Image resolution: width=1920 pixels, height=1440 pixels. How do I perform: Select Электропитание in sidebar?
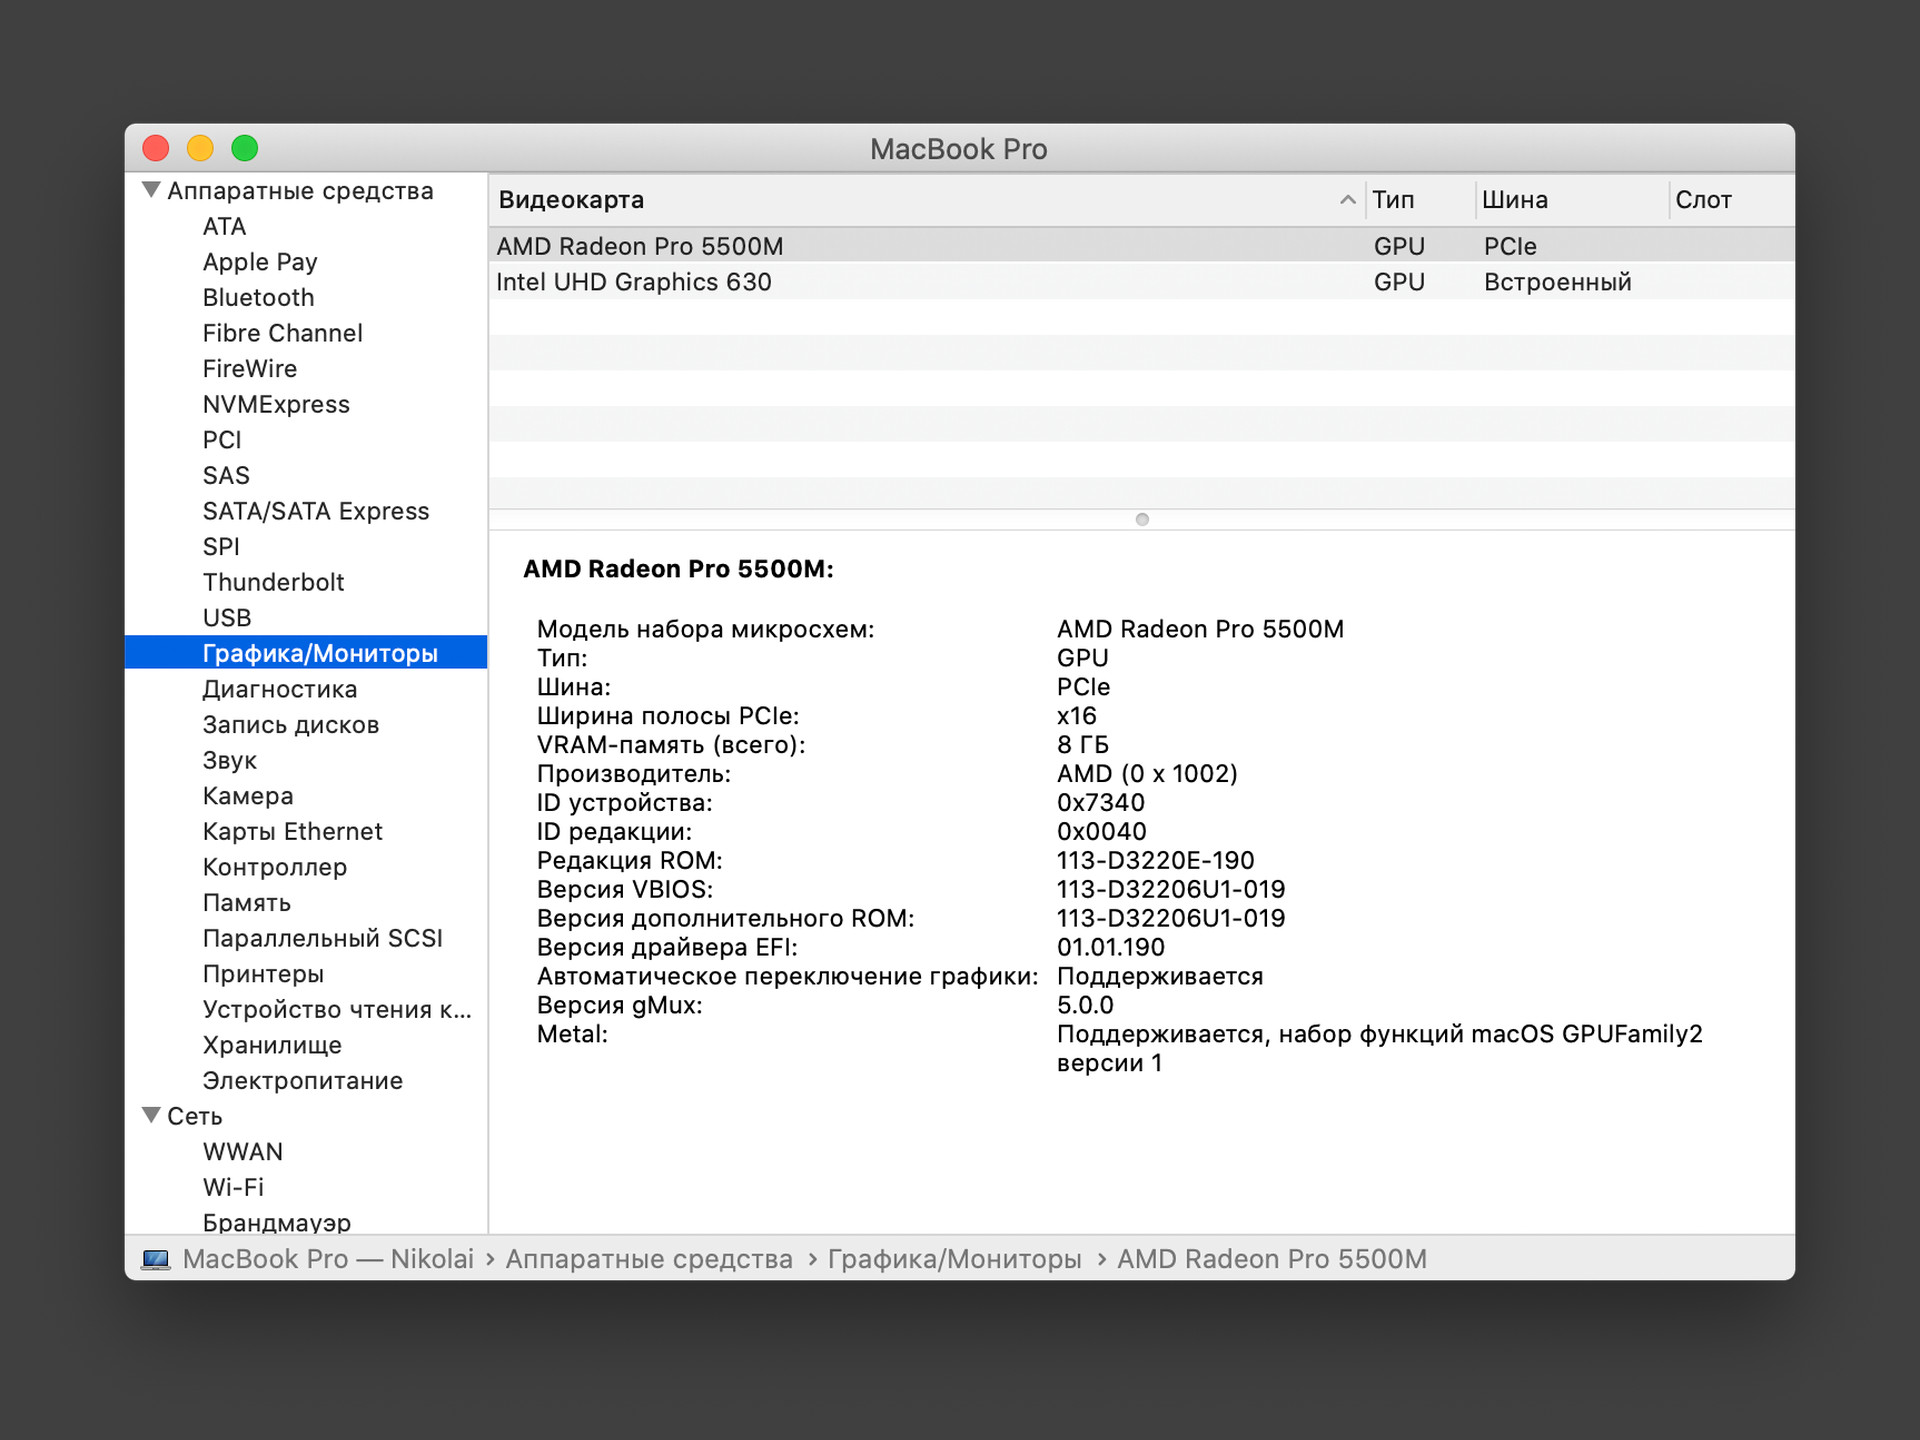303,1080
